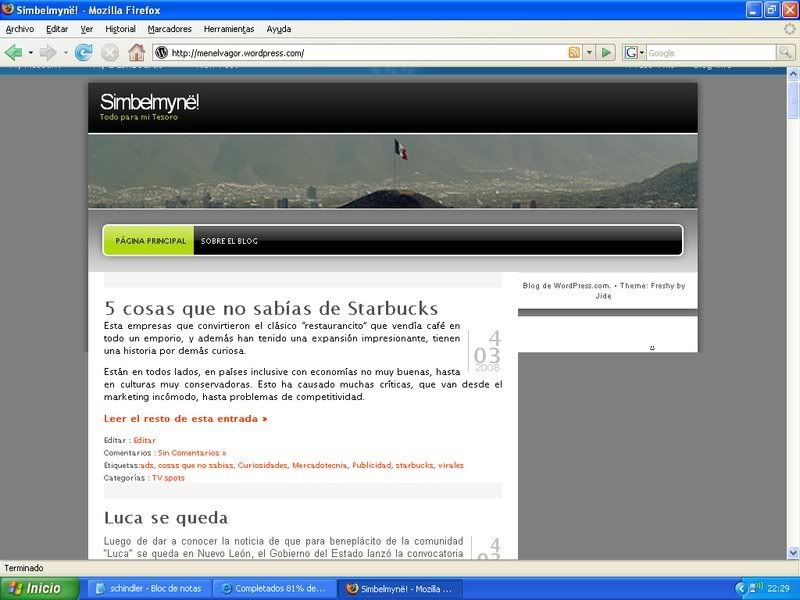Open the Back history dropdown arrow

coord(30,52)
